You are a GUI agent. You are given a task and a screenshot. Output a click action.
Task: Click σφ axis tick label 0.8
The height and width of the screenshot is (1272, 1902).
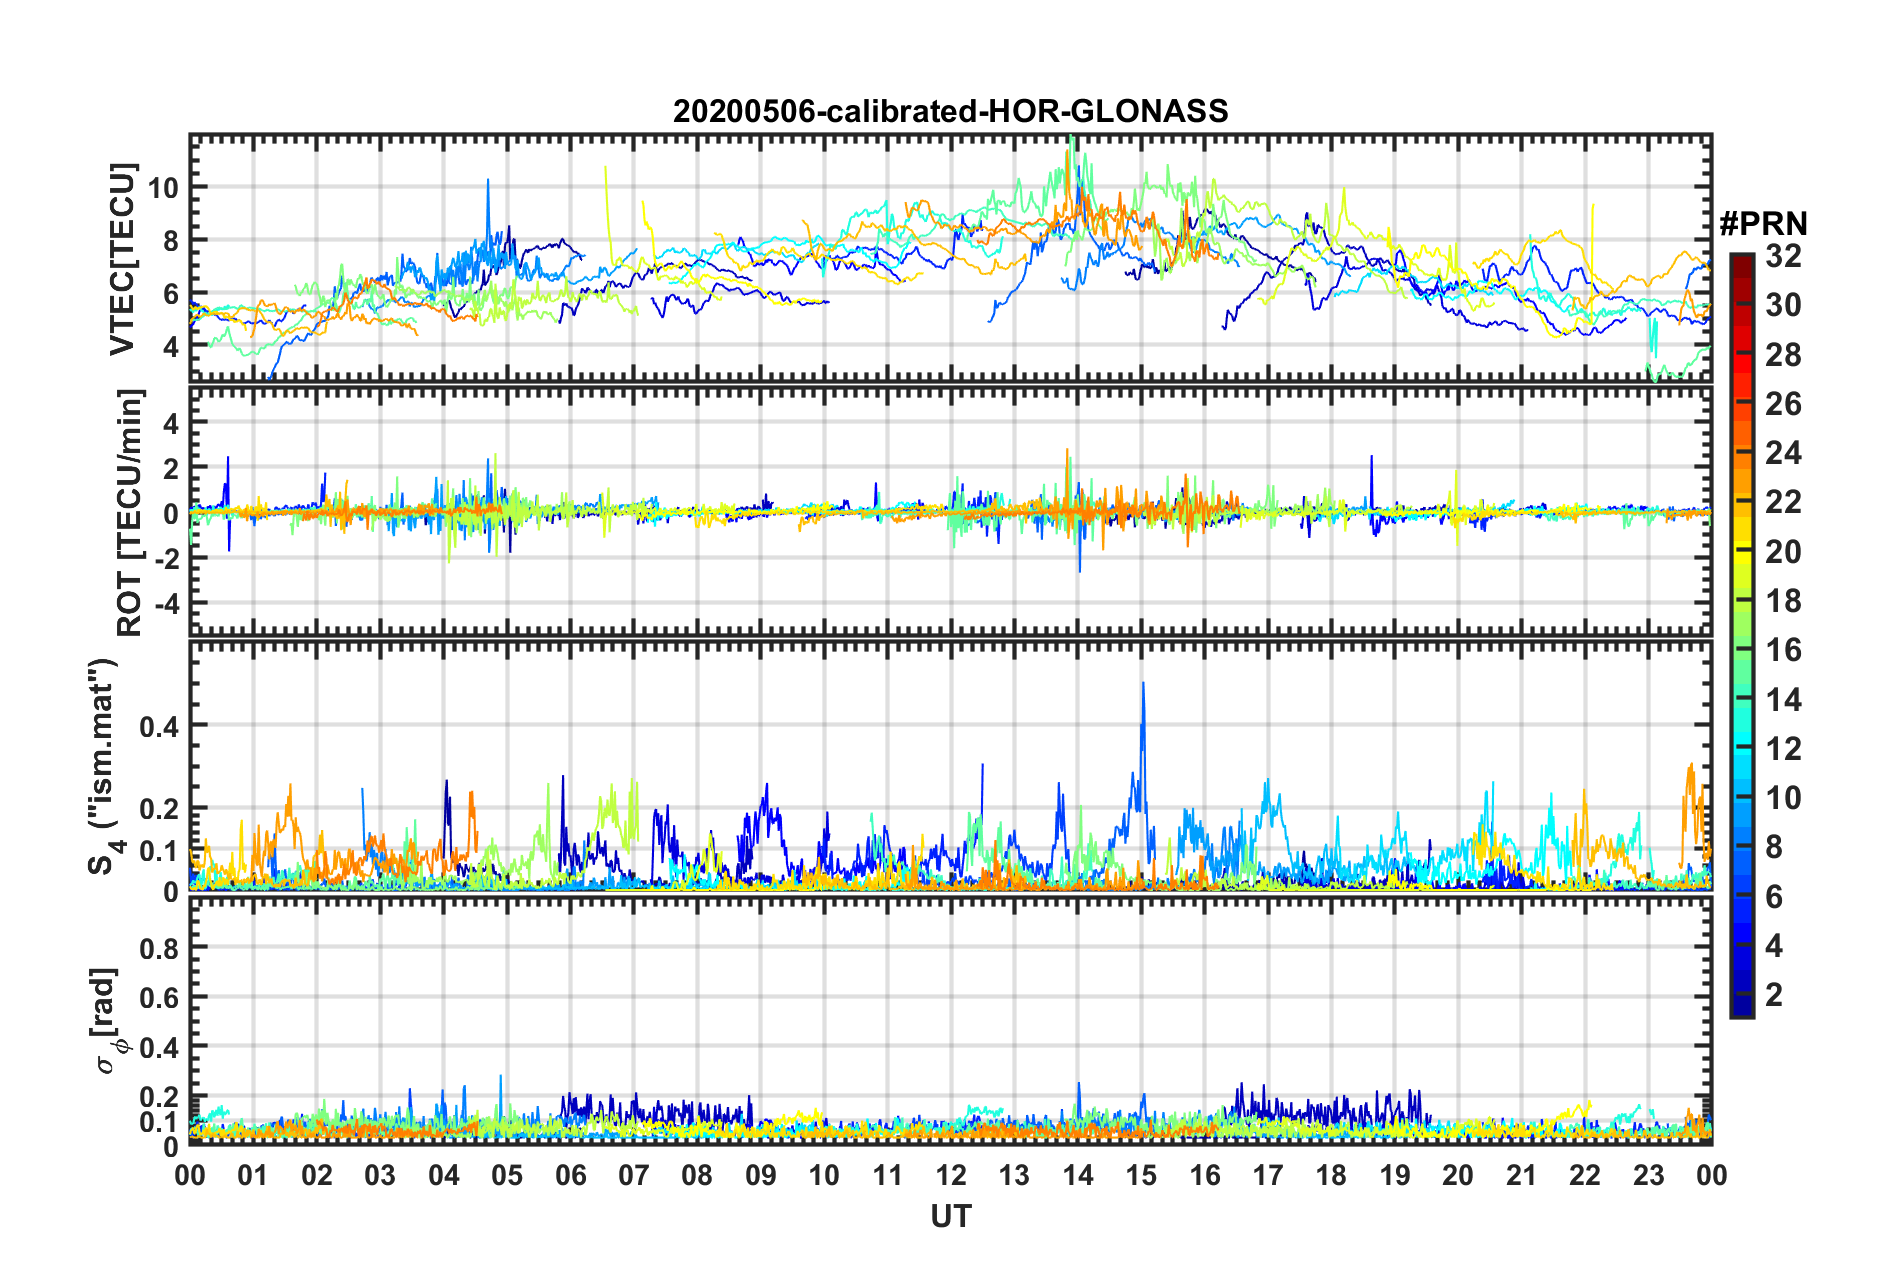pos(159,947)
